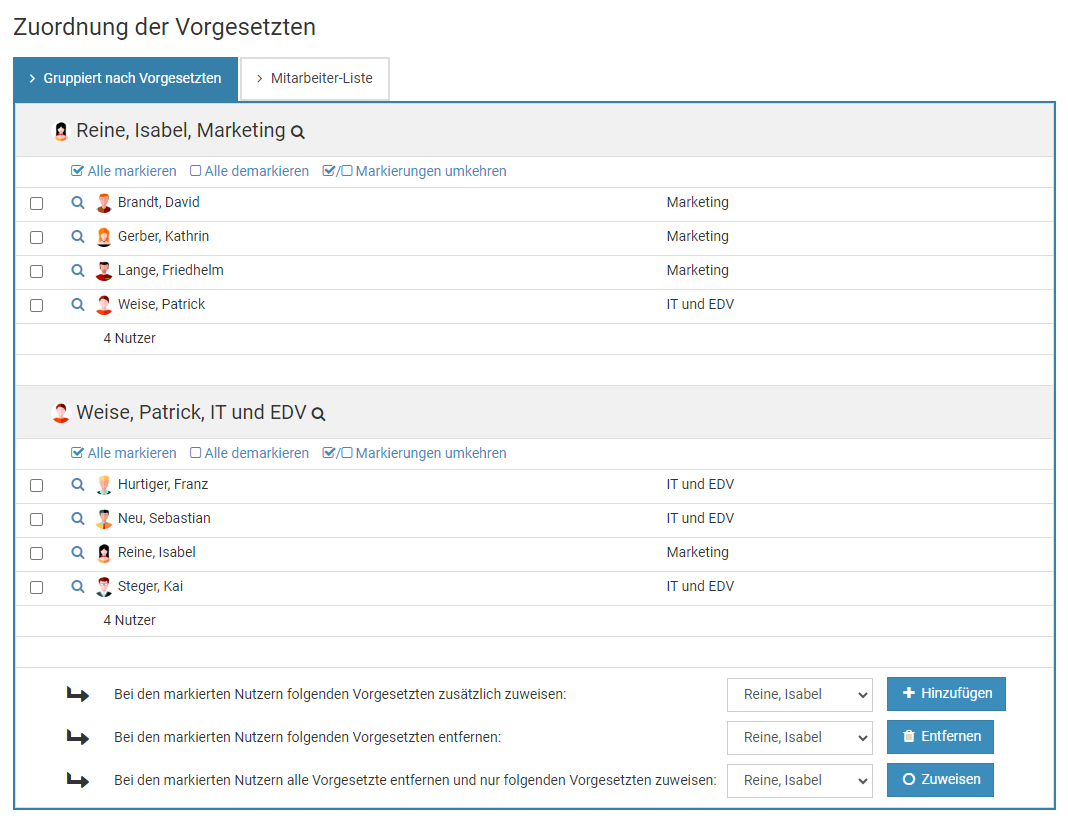Tick the checkbox for Brandt, David
The image size is (1068, 825).
pos(37,204)
